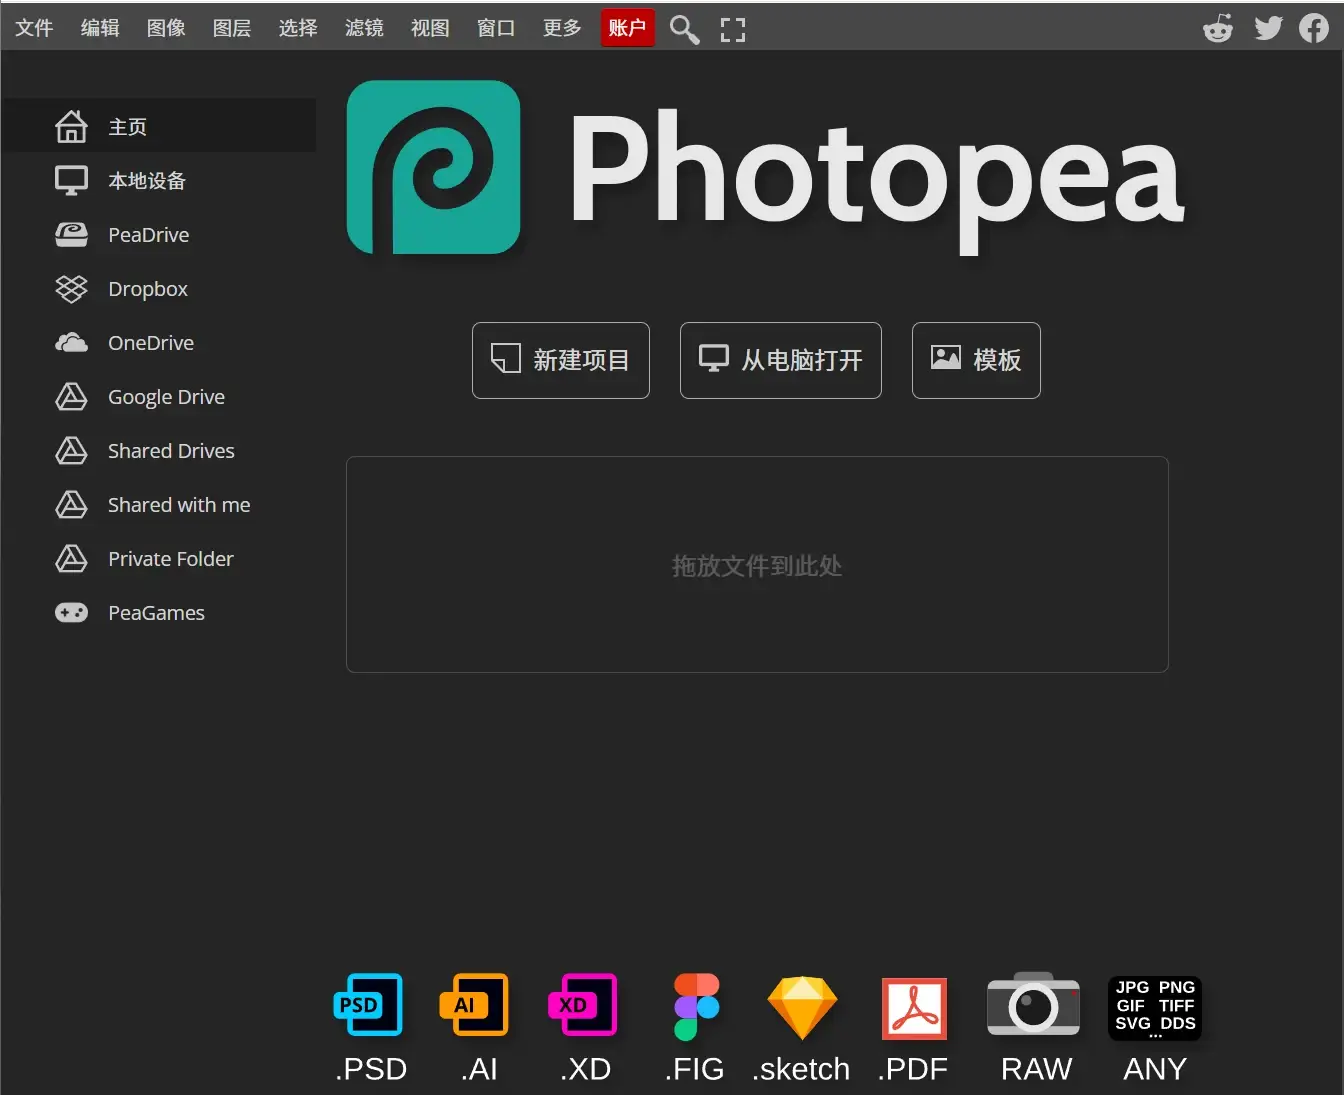
Task: Click the PeaGames gamepad icon
Action: tap(71, 613)
